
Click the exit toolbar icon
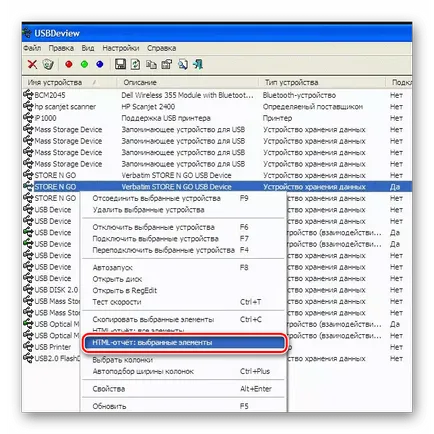(198, 64)
